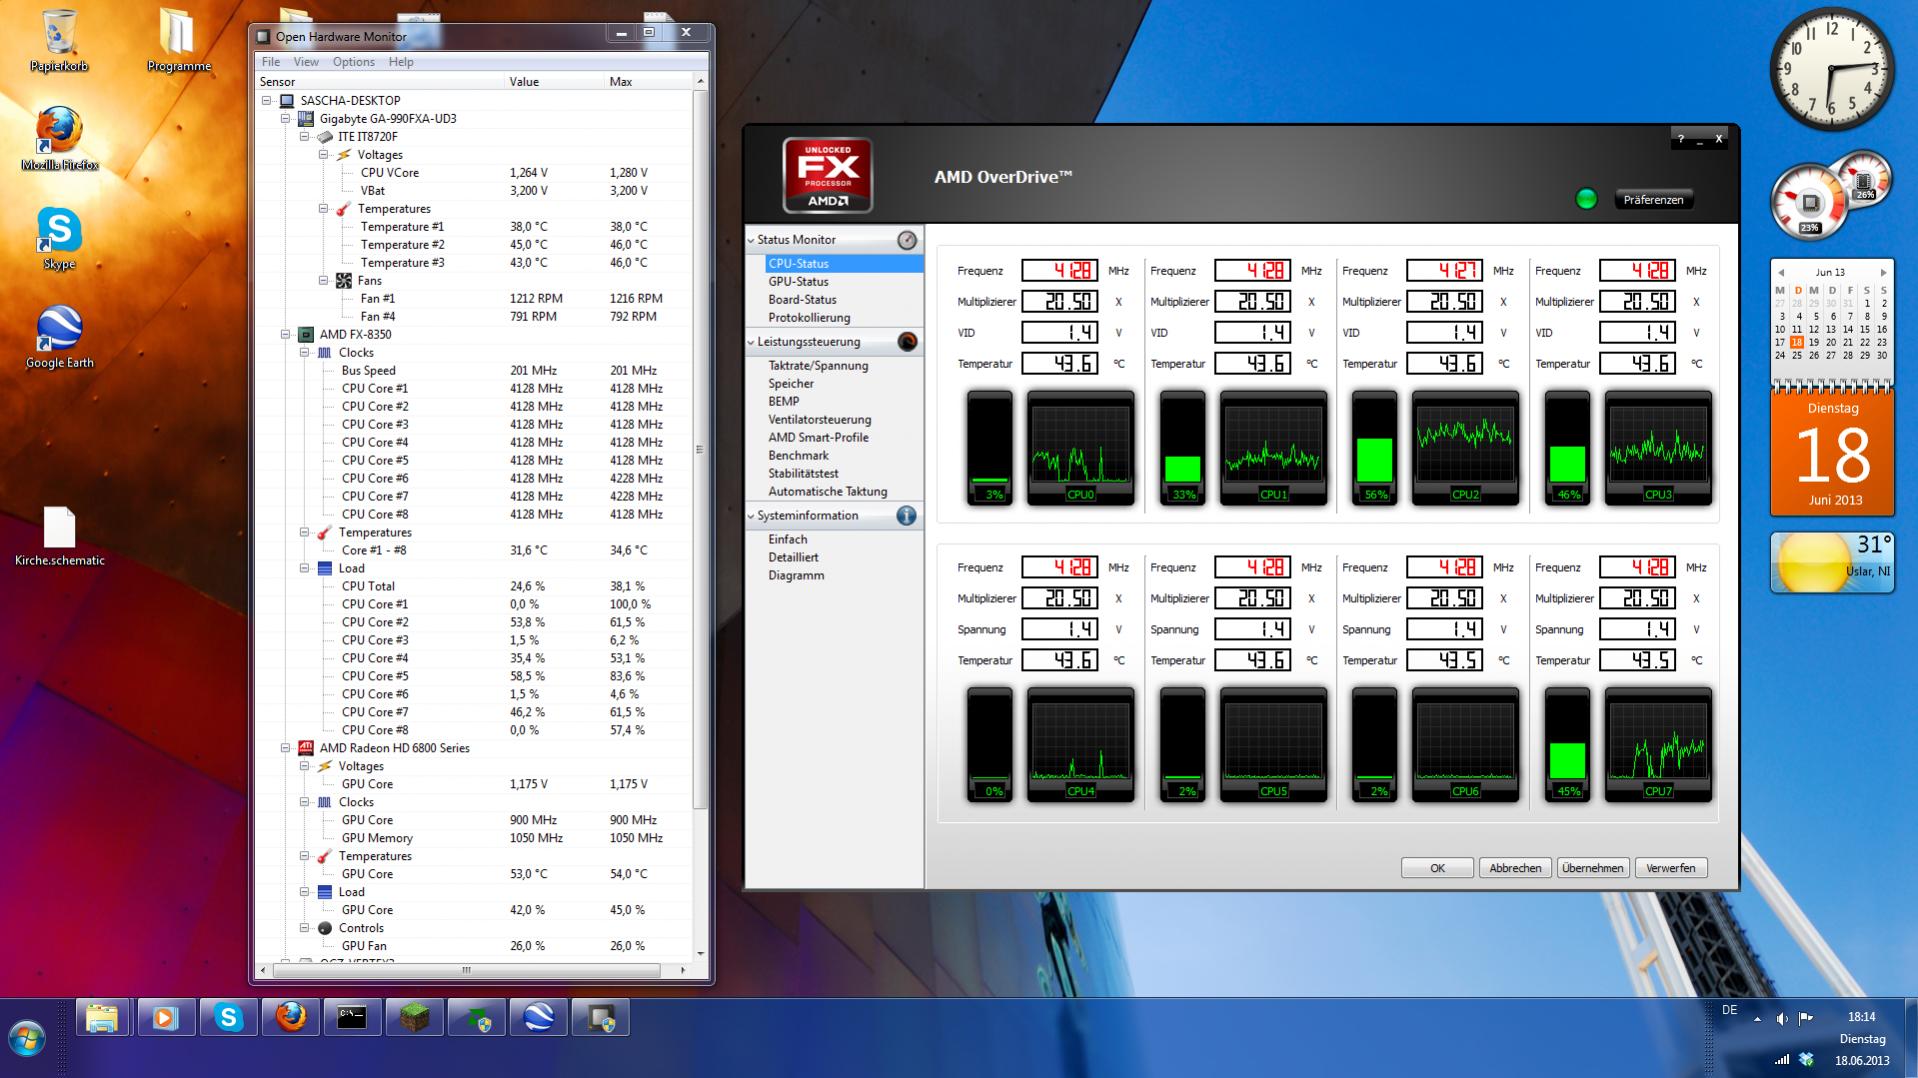The width and height of the screenshot is (1918, 1078).
Task: Open the Options menu
Action: tap(354, 62)
